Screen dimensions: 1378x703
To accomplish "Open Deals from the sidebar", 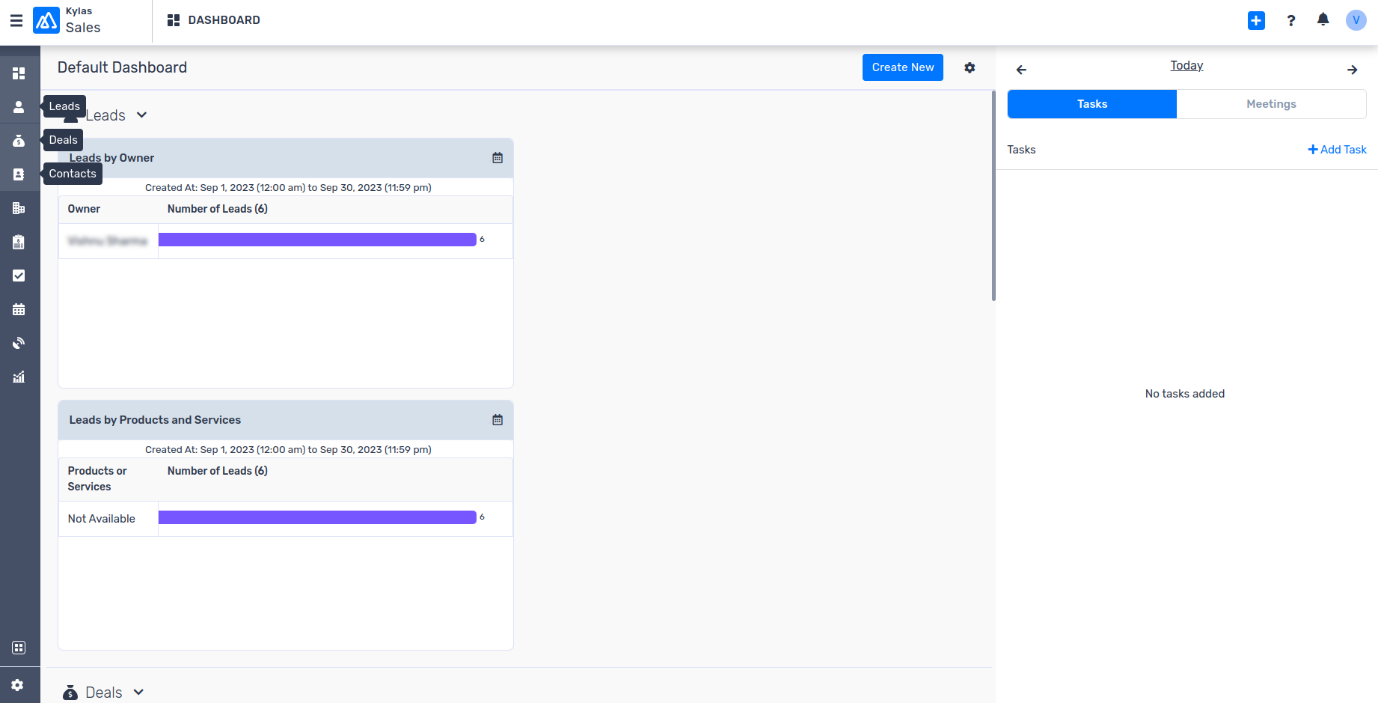I will click(18, 141).
